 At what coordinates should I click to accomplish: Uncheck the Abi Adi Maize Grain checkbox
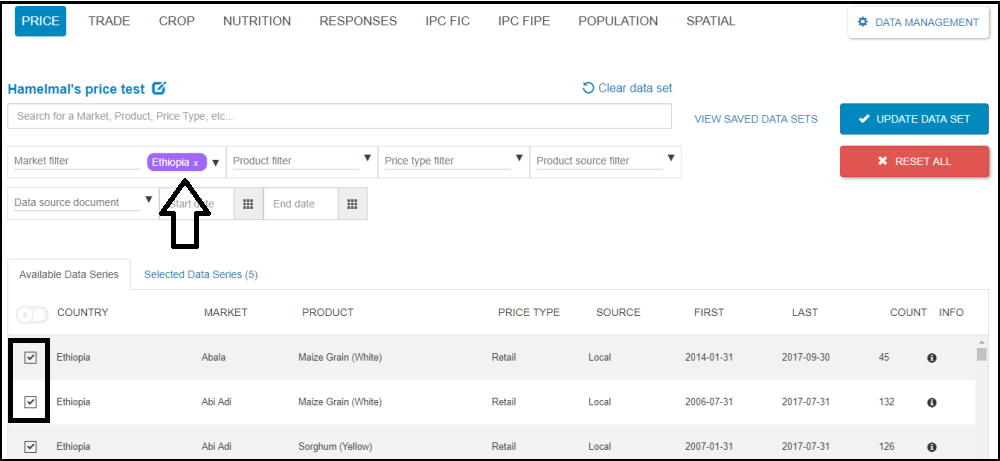tap(31, 402)
